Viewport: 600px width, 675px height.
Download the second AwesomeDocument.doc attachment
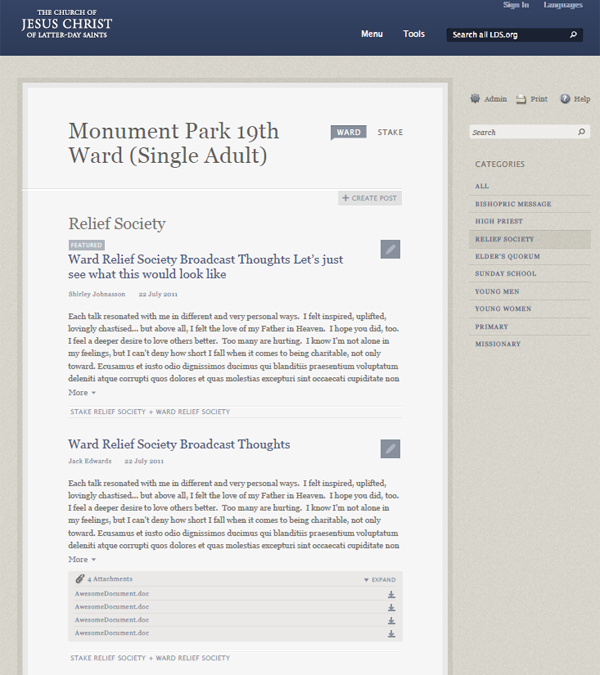click(x=391, y=607)
